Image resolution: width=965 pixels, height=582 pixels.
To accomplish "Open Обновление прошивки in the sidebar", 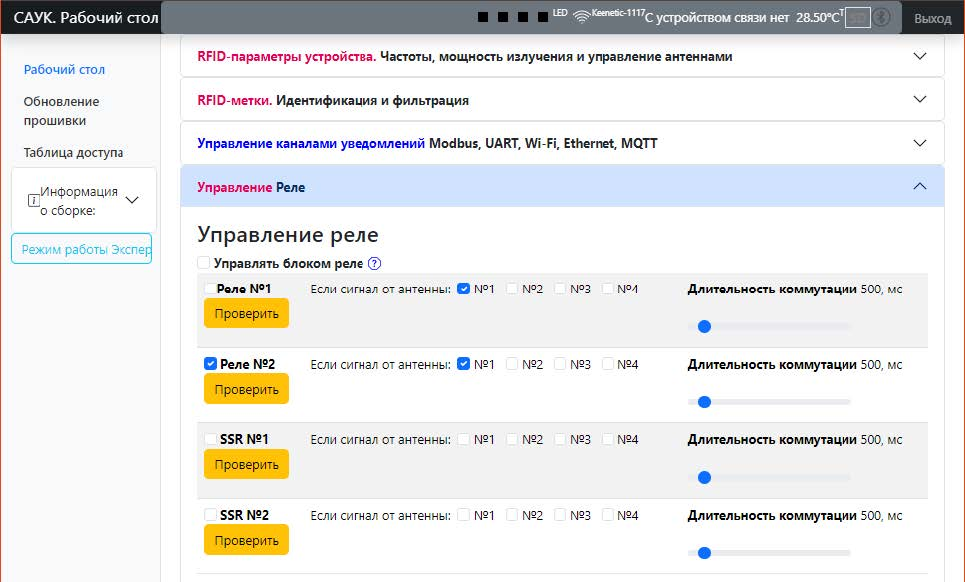I will click(x=62, y=111).
